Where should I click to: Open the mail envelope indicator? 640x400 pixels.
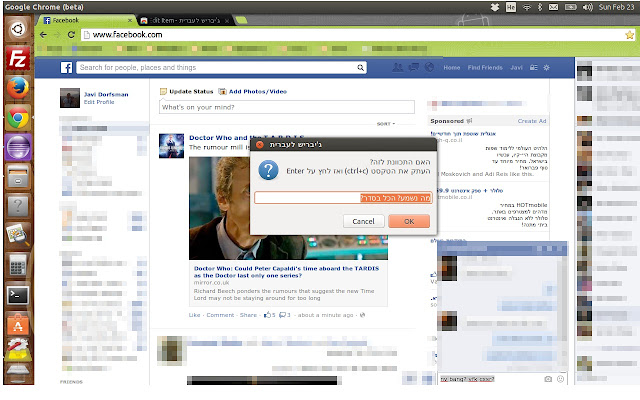[x=553, y=7]
